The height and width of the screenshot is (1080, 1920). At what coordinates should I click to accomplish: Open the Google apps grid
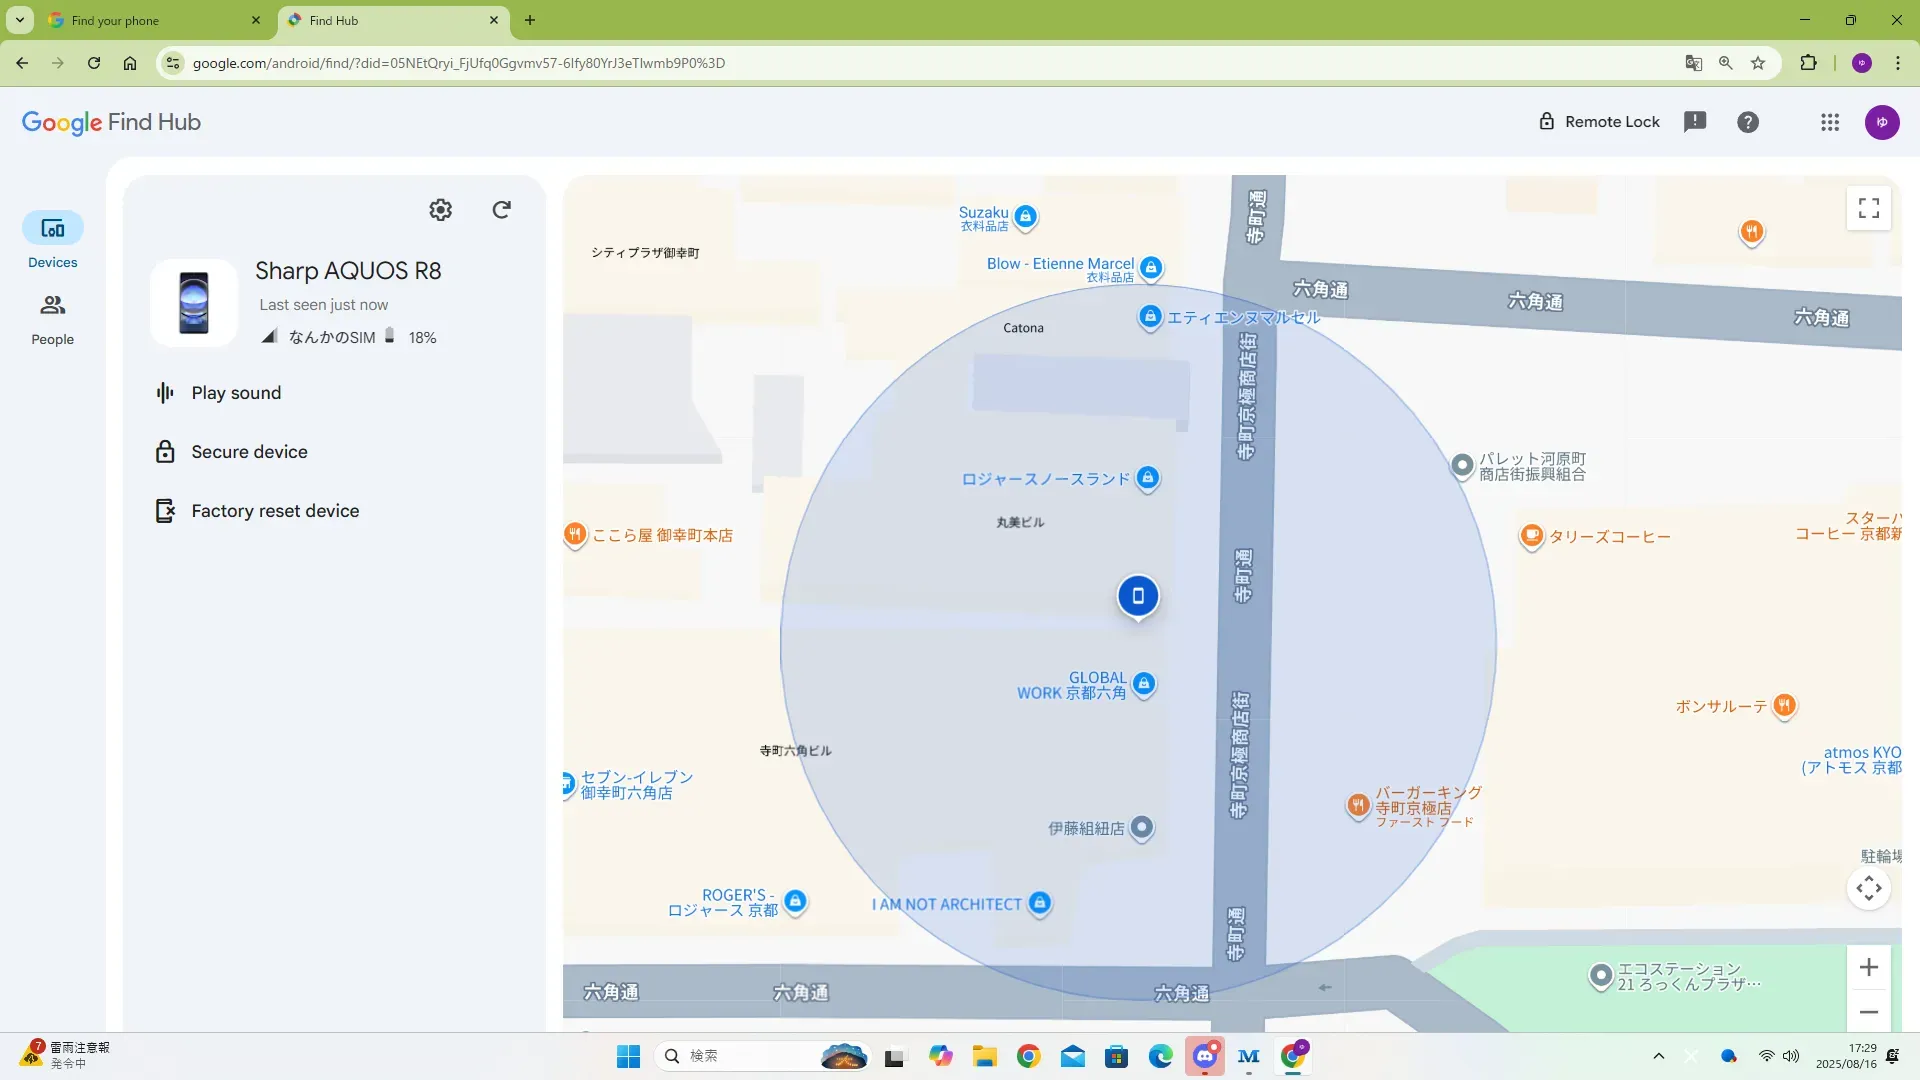1830,122
